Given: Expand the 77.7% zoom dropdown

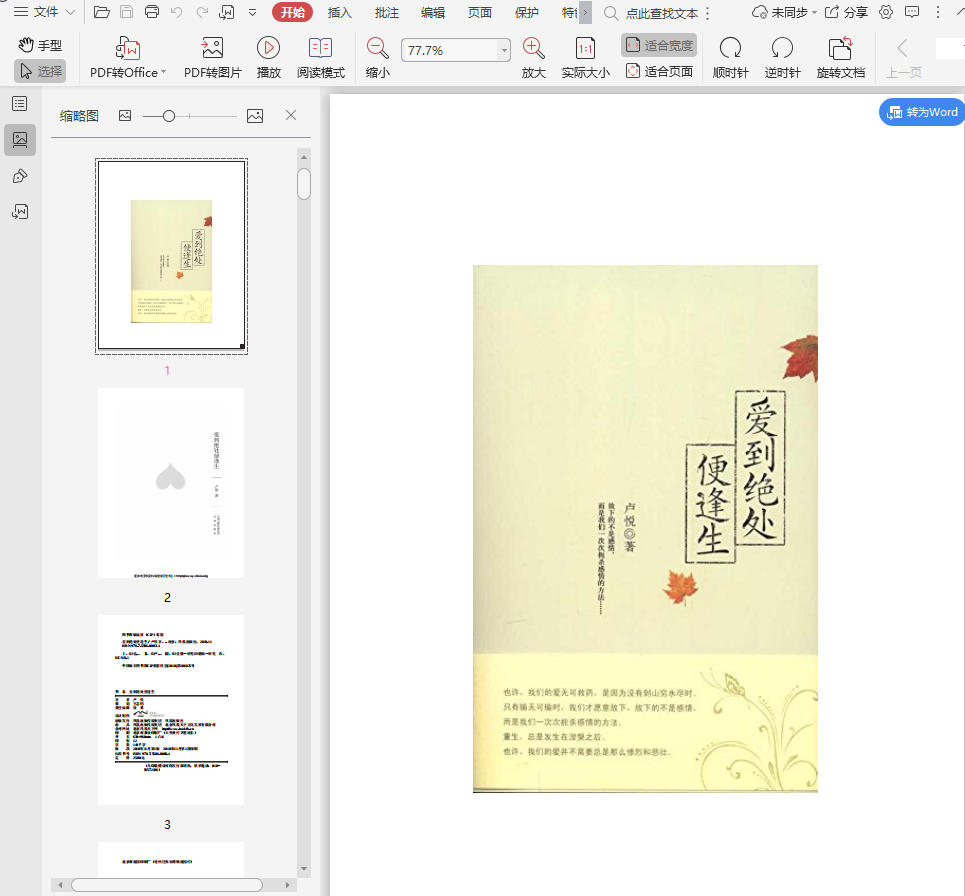Looking at the screenshot, I should point(504,50).
